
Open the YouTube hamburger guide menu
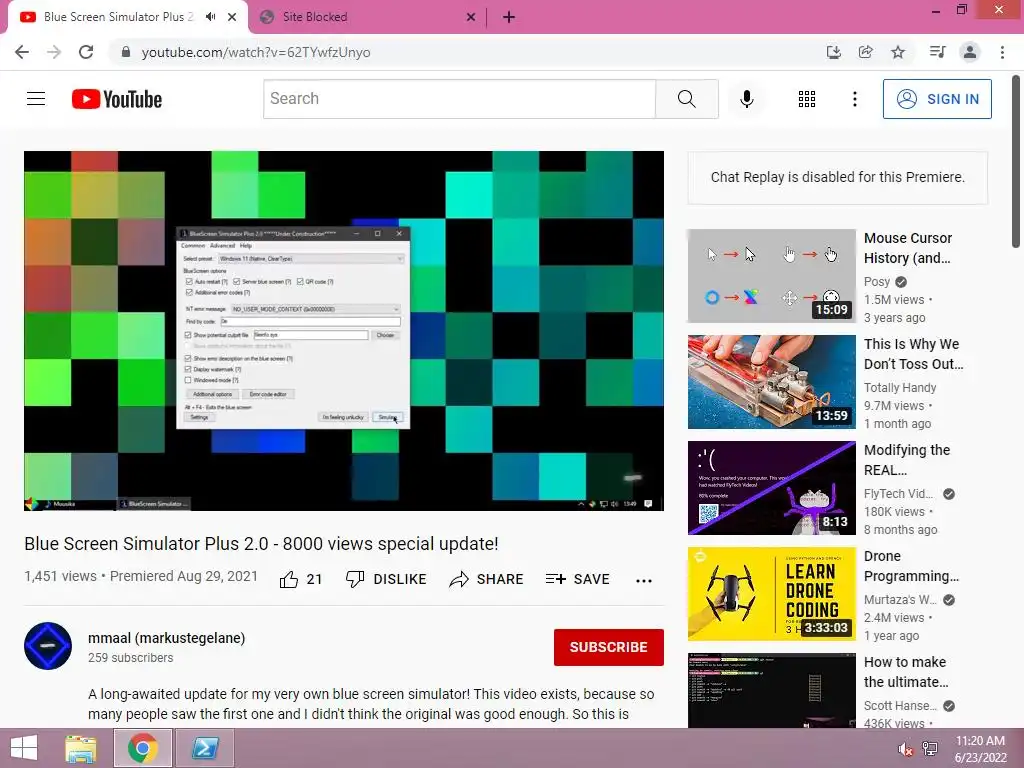pos(36,99)
